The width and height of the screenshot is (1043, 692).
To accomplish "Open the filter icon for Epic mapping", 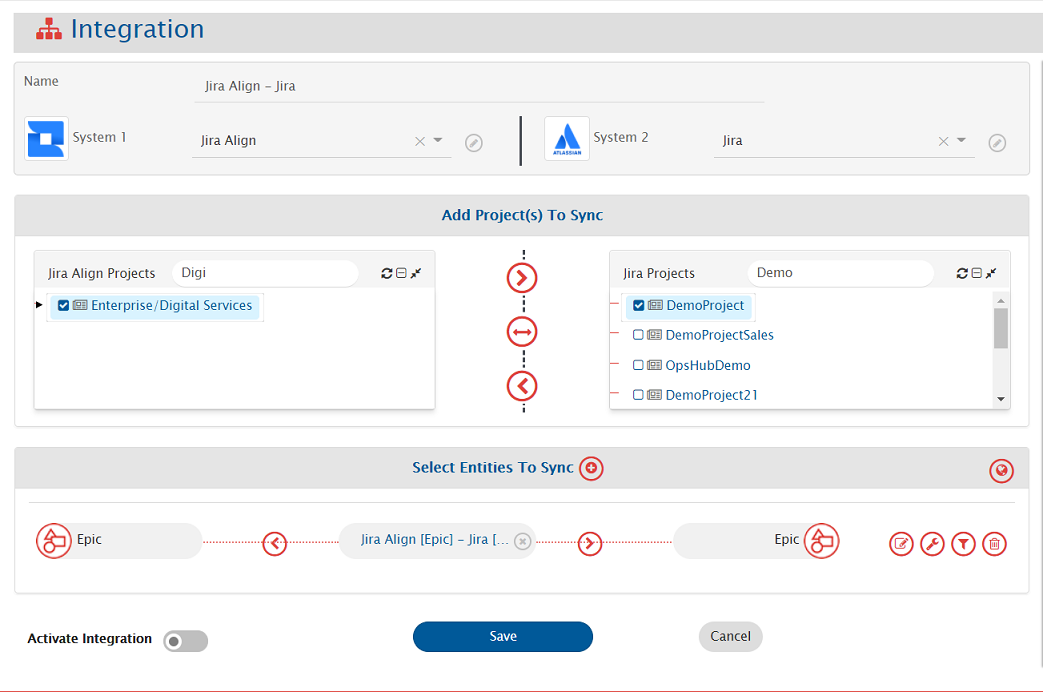I will (x=963, y=544).
